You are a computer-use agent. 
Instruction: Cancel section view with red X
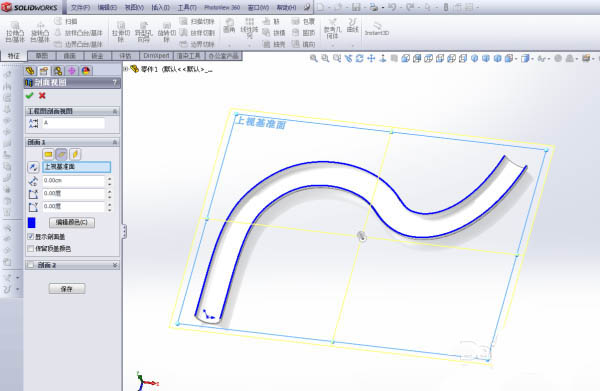(x=42, y=96)
